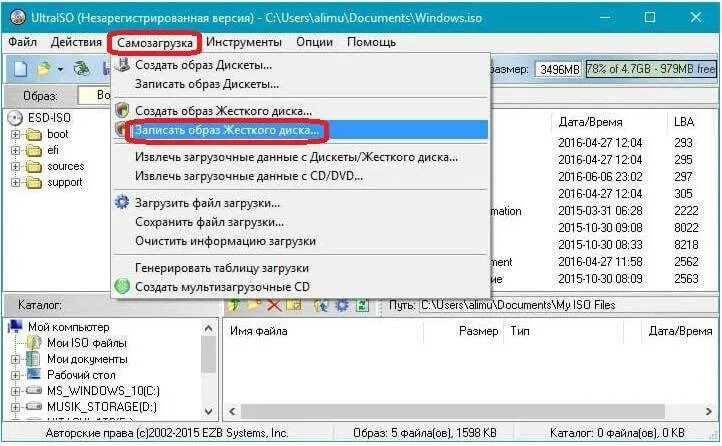Choose Извлечь загрузочные данные с CD/DVD

click(301, 176)
